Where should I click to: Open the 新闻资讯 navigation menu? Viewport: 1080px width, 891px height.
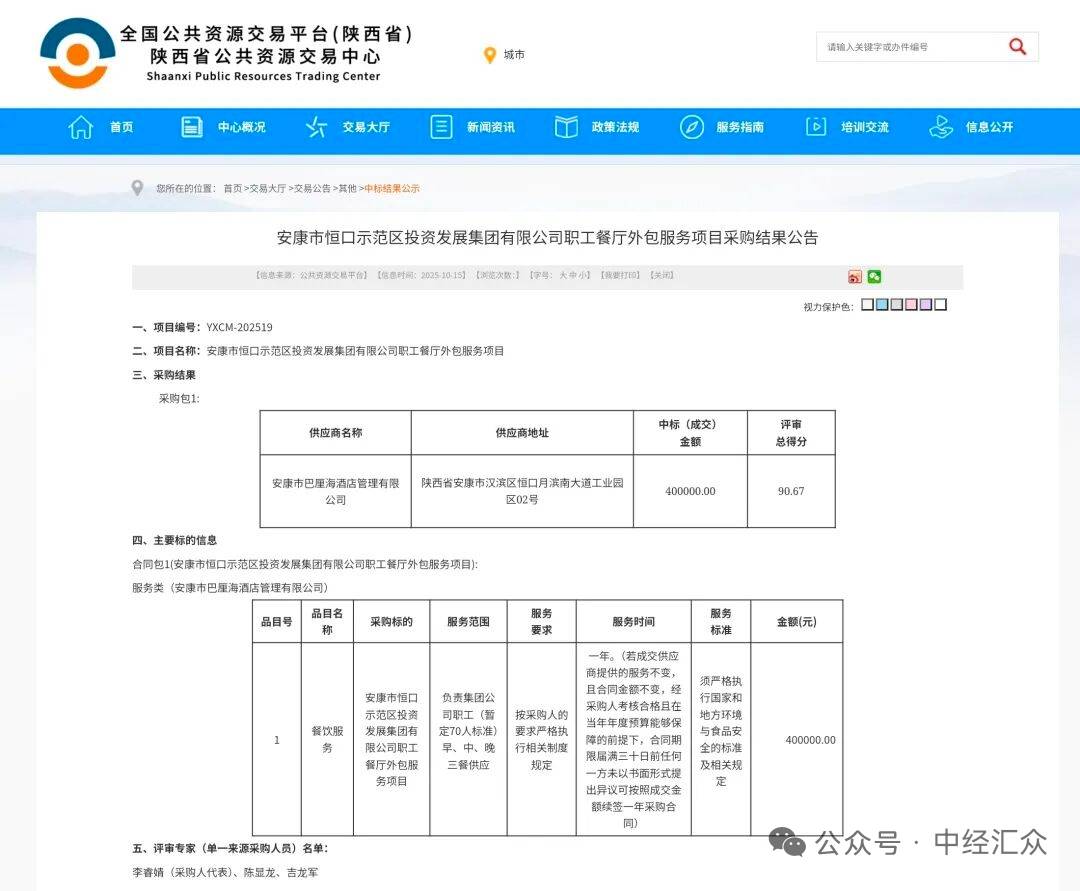tap(490, 127)
